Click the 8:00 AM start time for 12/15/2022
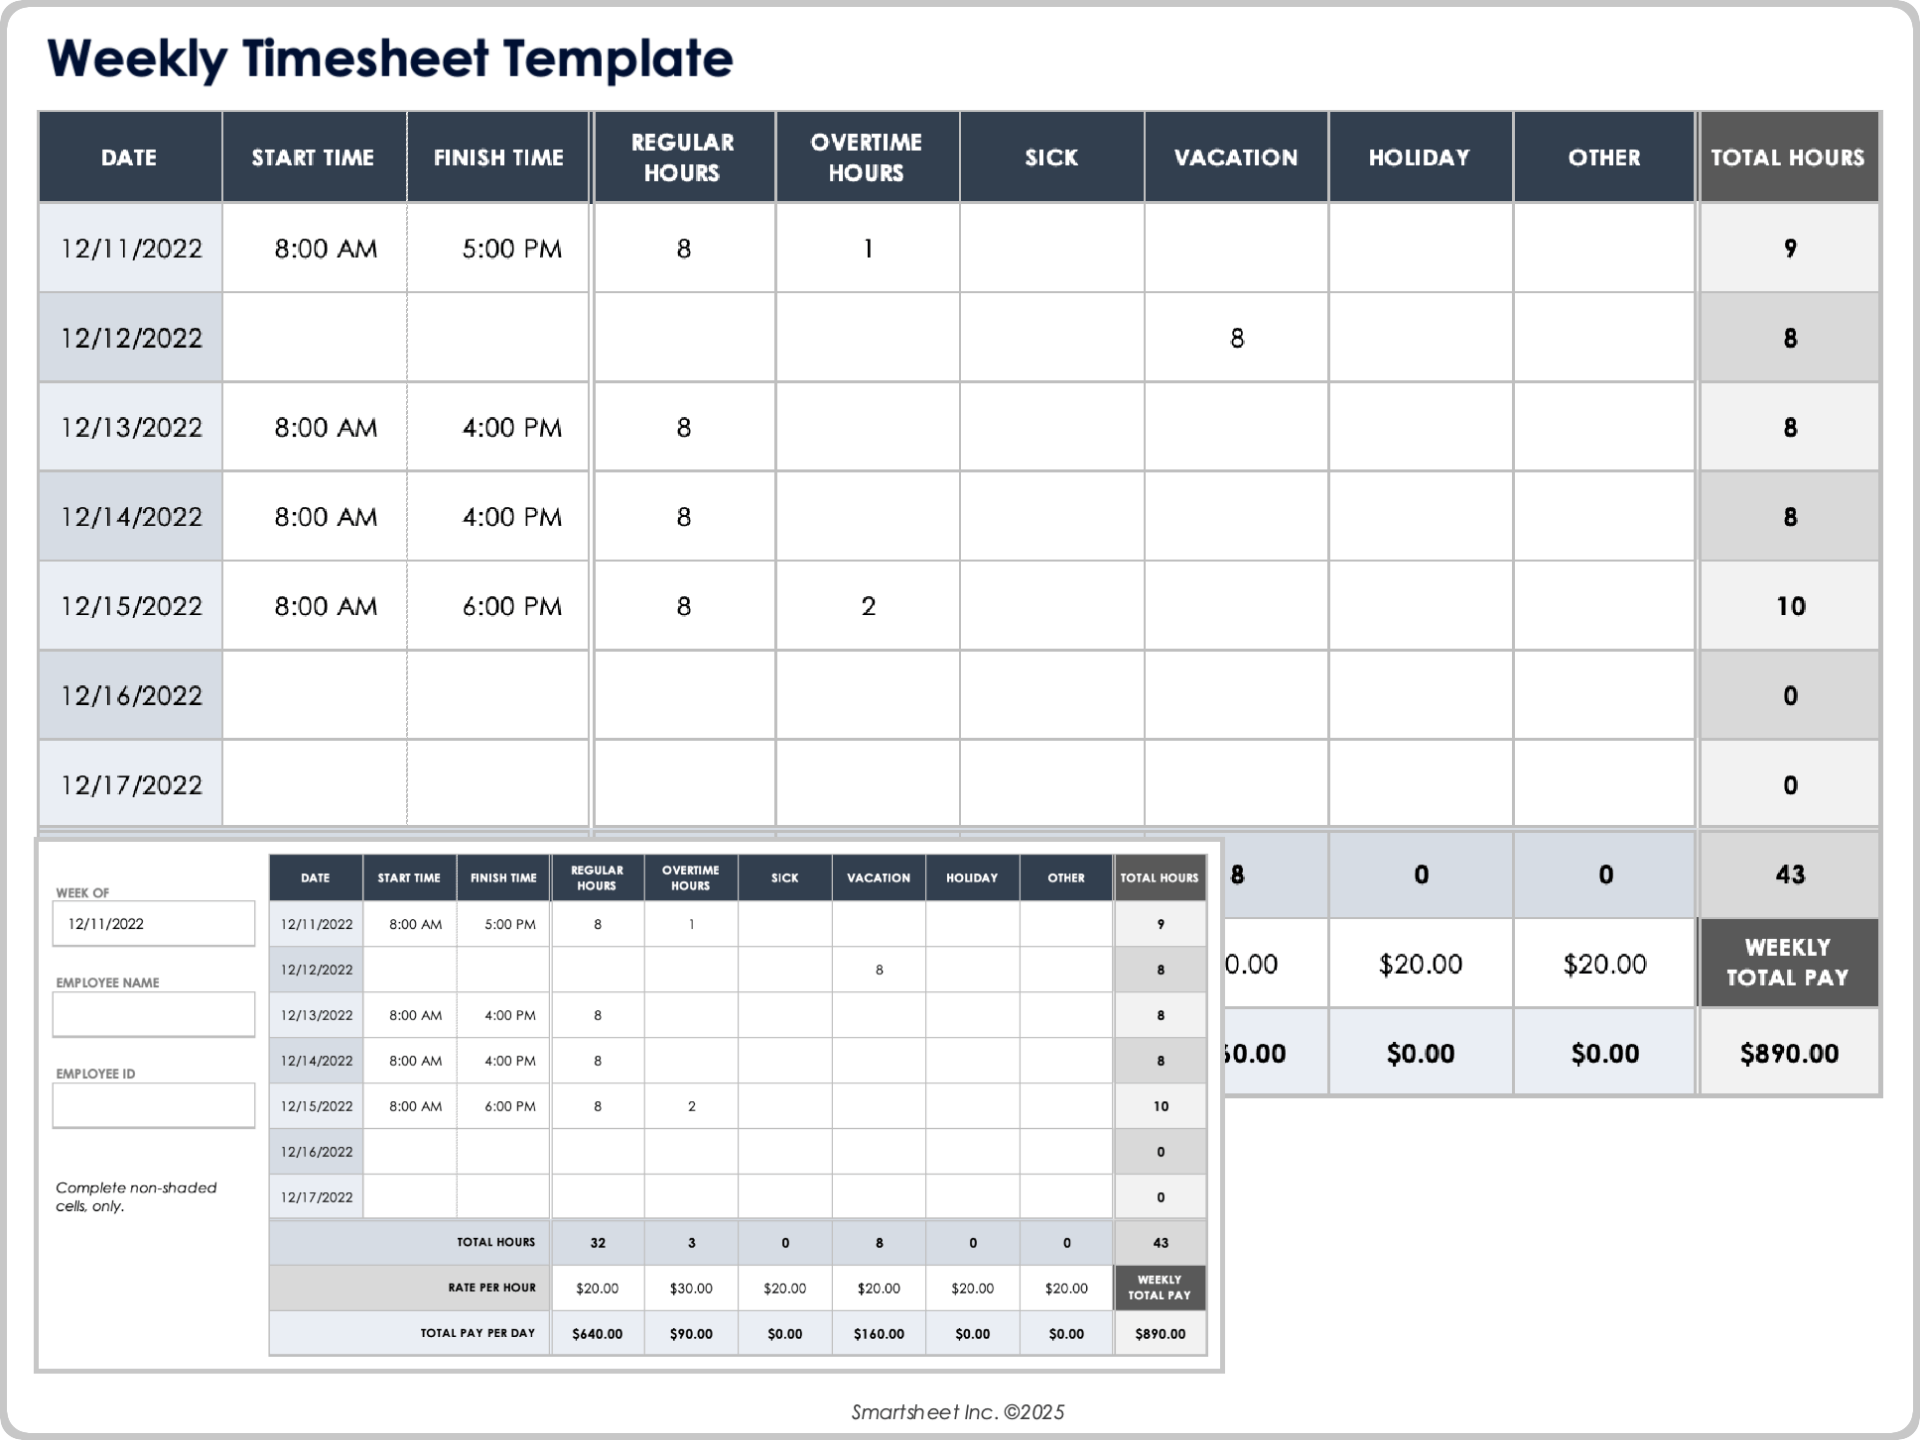Image resolution: width=1920 pixels, height=1440 pixels. pos(326,606)
